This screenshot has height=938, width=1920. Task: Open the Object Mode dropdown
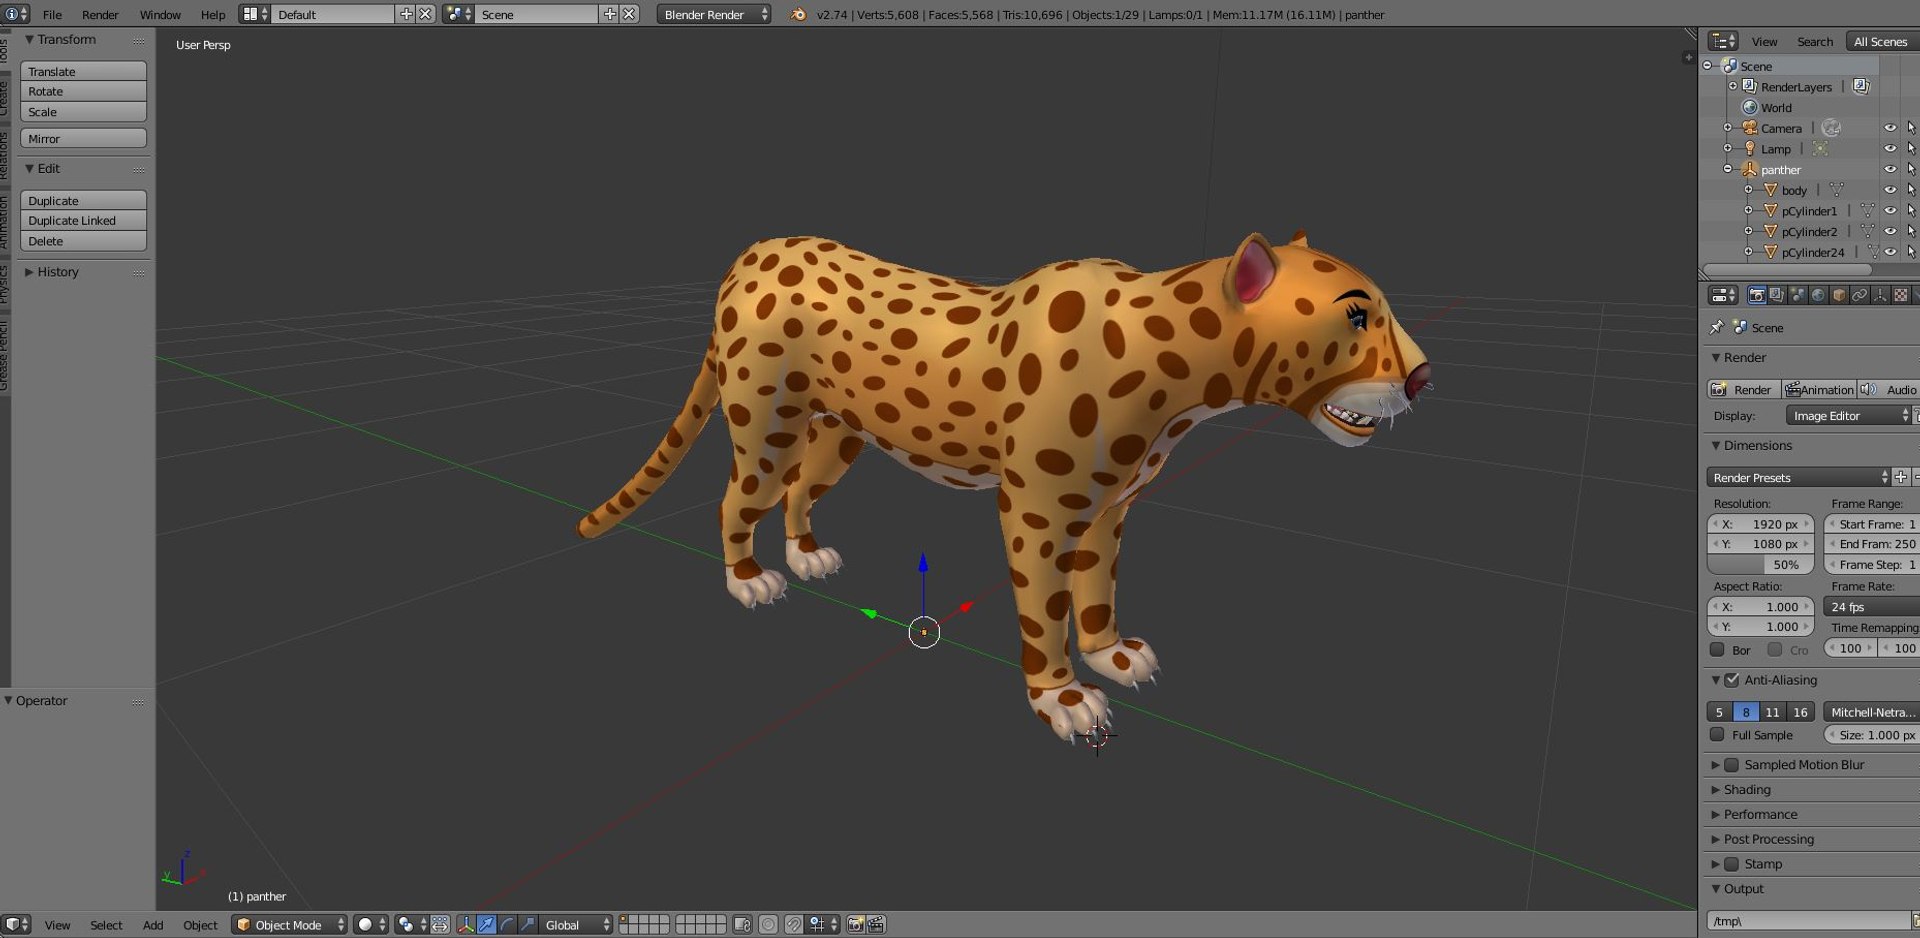pyautogui.click(x=290, y=925)
